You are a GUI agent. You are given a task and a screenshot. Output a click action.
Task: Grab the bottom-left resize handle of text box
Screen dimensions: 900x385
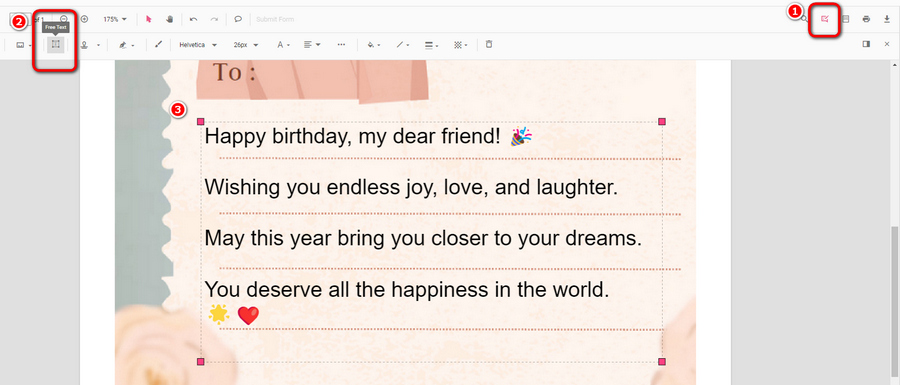tap(200, 361)
